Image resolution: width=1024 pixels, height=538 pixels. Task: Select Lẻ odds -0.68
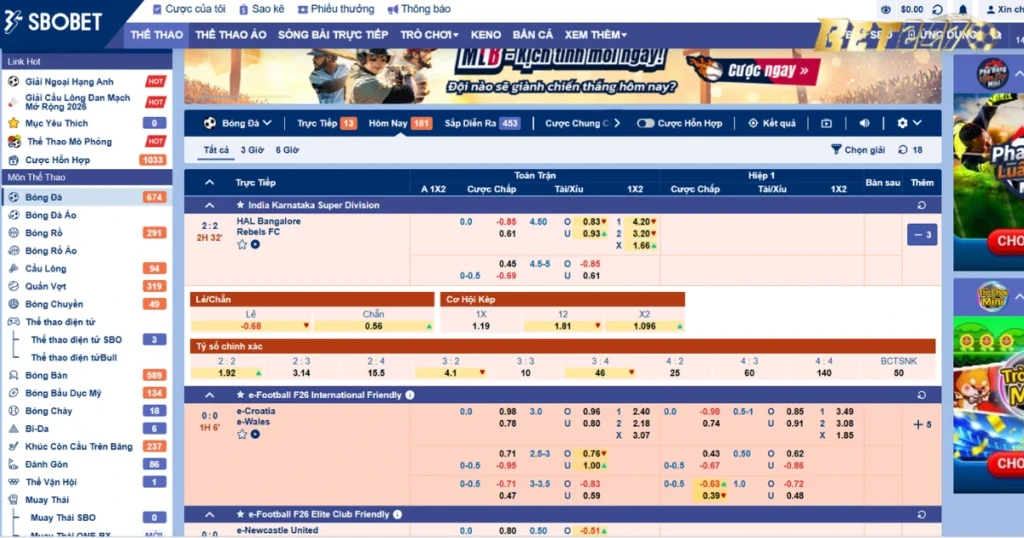tap(251, 326)
